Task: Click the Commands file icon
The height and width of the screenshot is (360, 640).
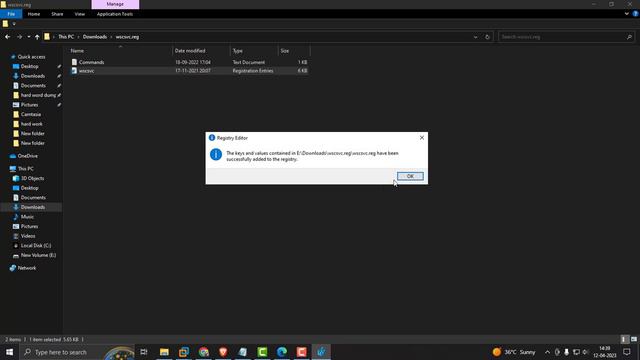Action: point(74,62)
